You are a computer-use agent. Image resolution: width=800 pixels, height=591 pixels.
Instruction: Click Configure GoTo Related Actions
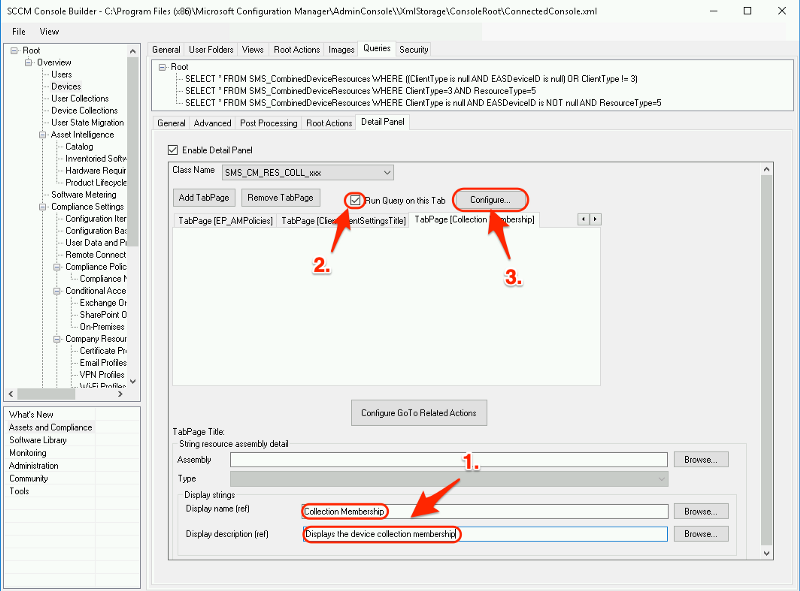coord(419,412)
